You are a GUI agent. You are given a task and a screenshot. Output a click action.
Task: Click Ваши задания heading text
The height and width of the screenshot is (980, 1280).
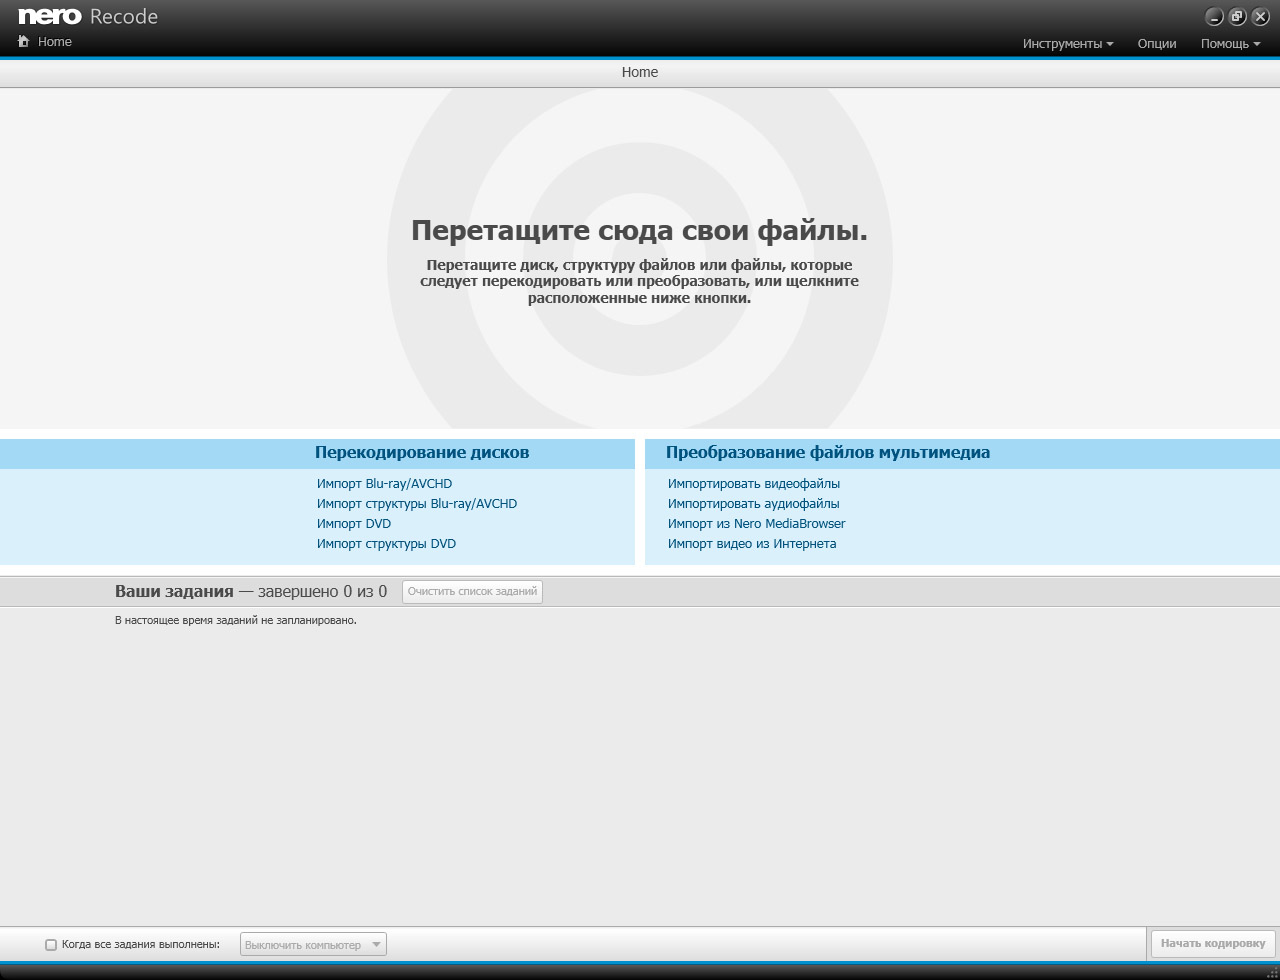point(174,592)
